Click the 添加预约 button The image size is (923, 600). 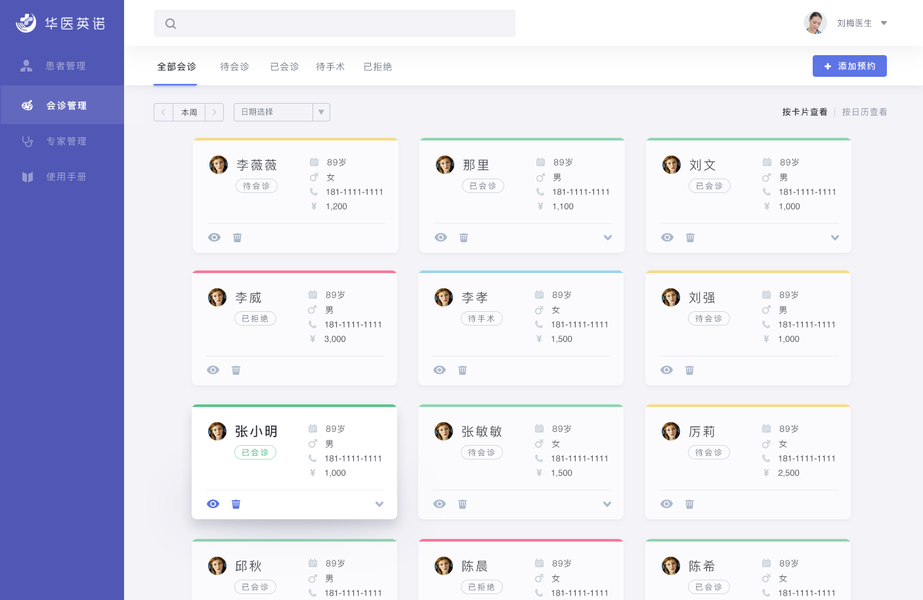click(849, 66)
